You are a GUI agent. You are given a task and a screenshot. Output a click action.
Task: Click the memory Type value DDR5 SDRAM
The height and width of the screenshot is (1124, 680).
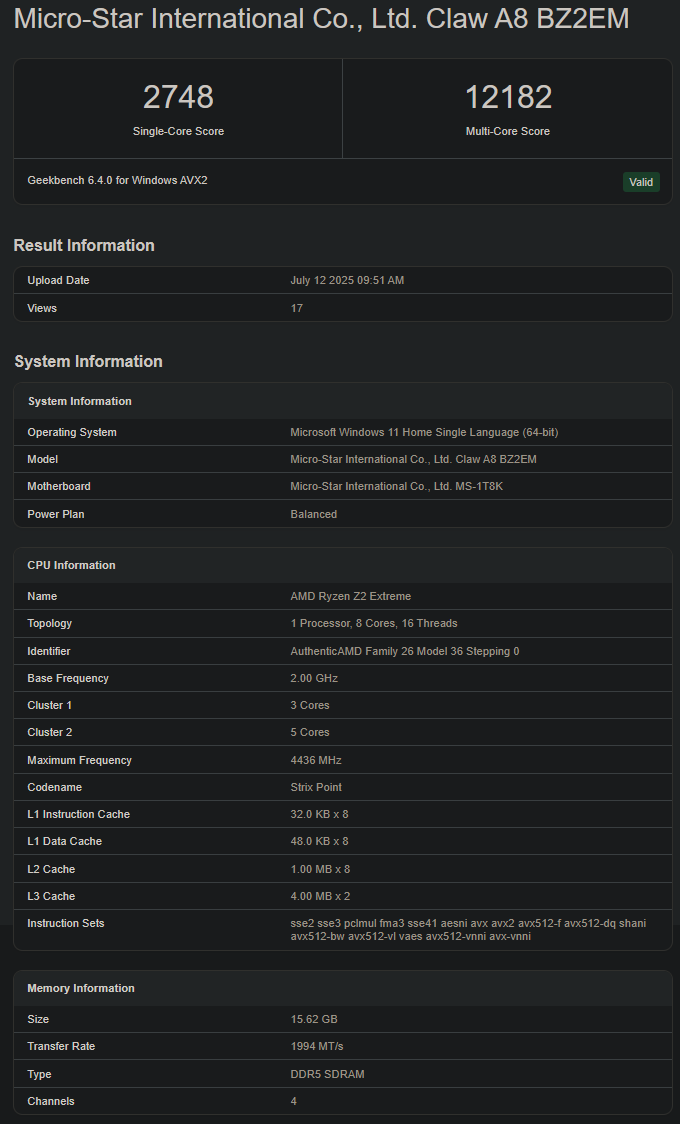coord(327,1074)
